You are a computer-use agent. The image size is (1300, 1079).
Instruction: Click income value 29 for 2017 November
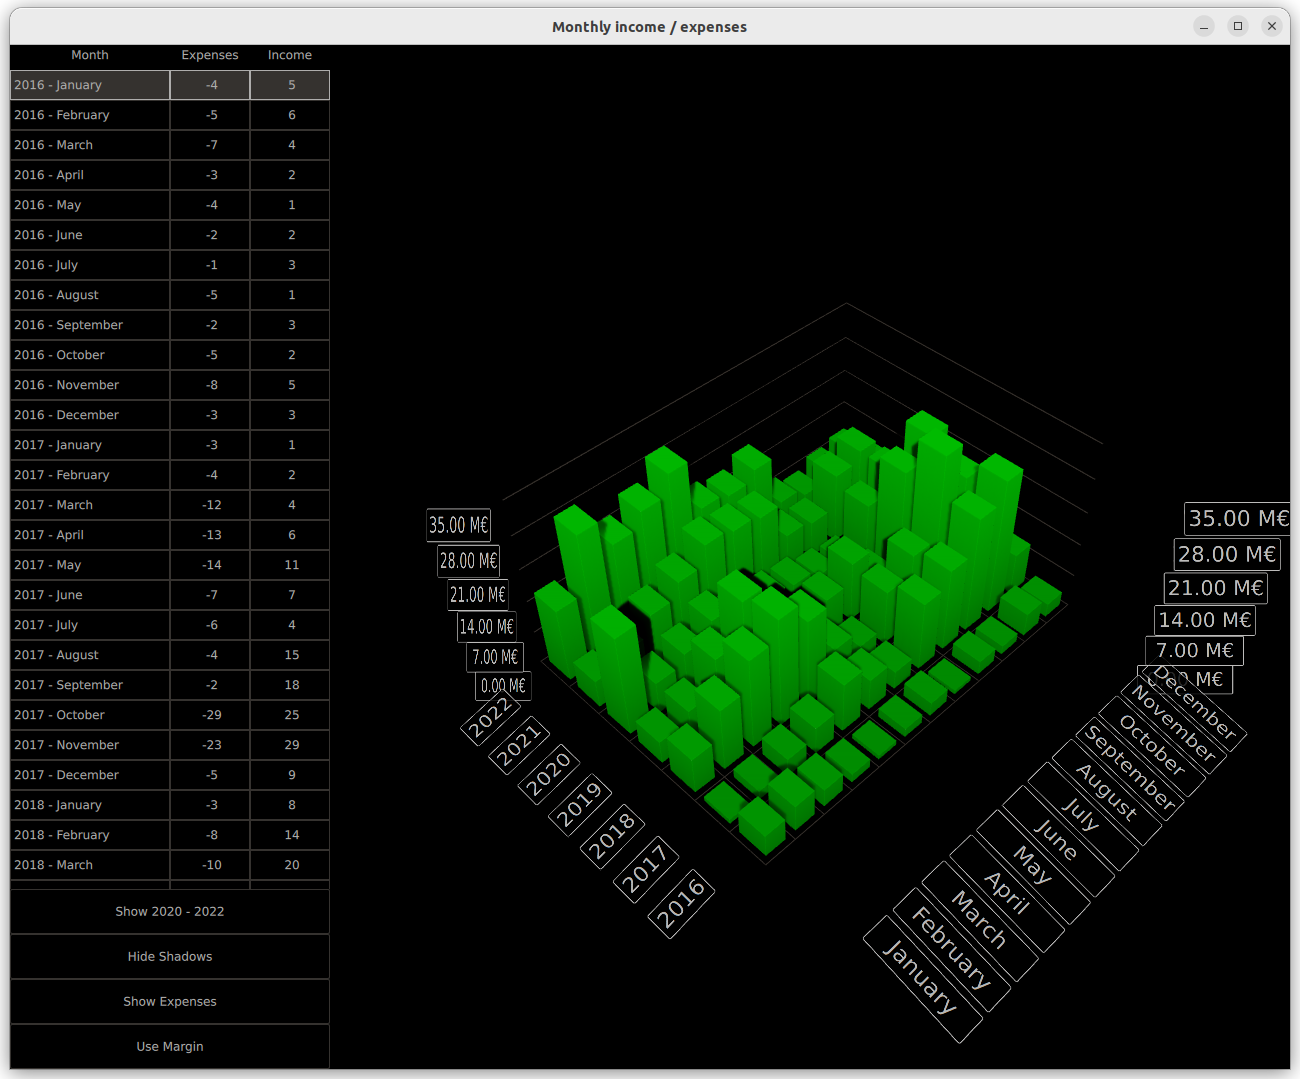(x=290, y=745)
